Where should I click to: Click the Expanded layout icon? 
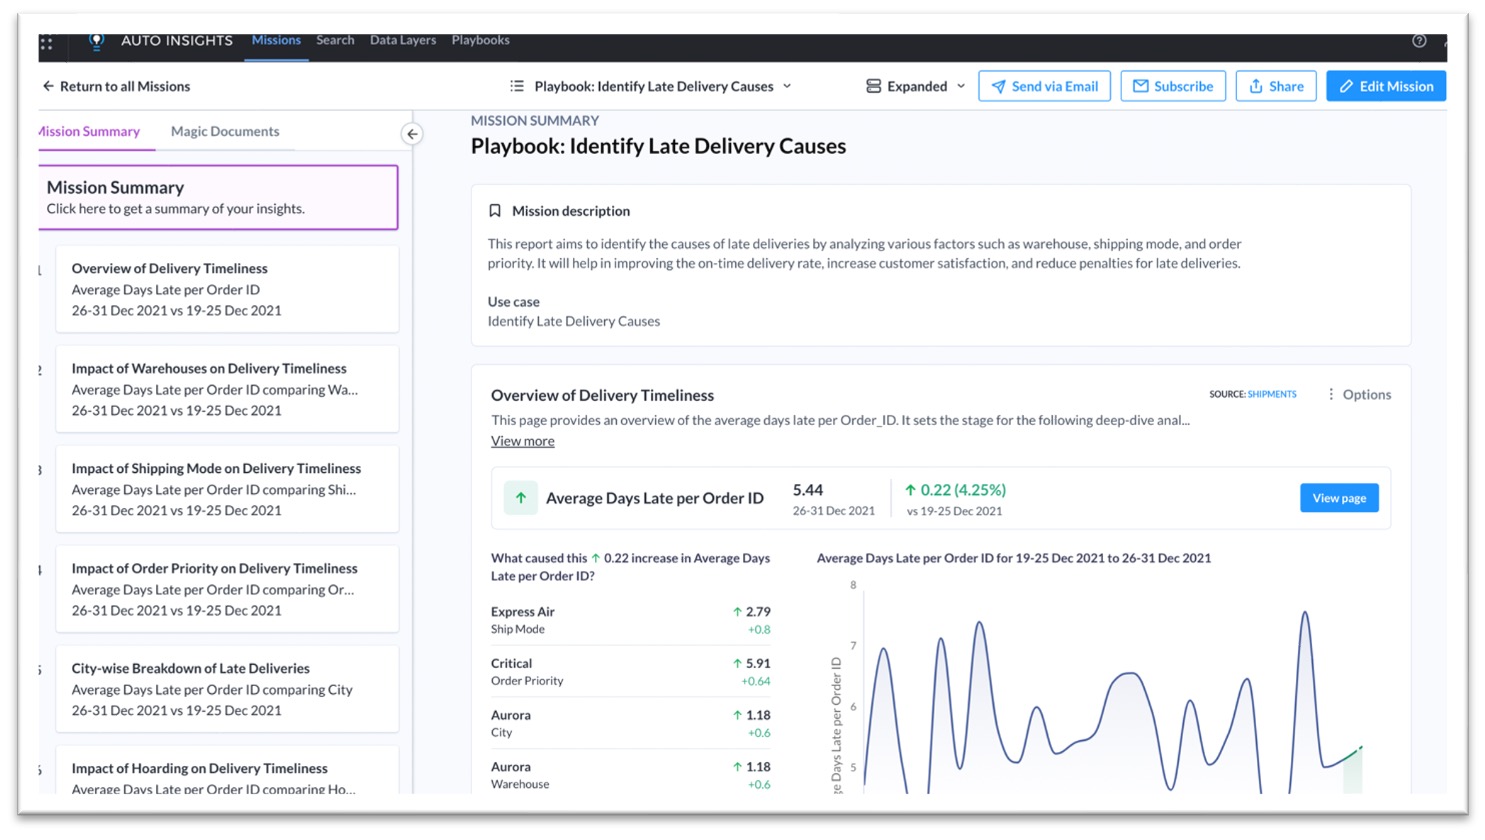pos(873,86)
